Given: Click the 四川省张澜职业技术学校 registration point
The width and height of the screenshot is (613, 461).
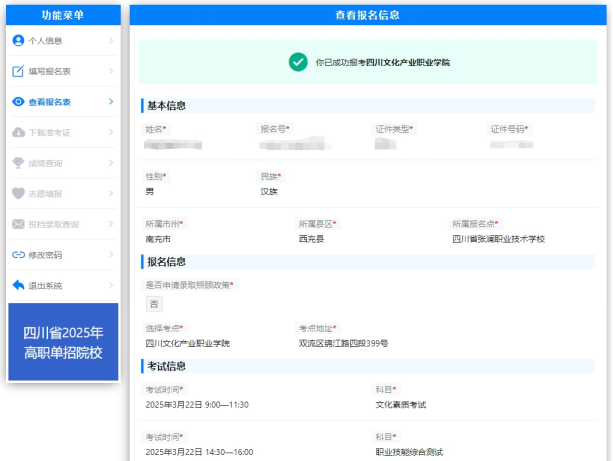Looking at the screenshot, I should click(x=498, y=239).
